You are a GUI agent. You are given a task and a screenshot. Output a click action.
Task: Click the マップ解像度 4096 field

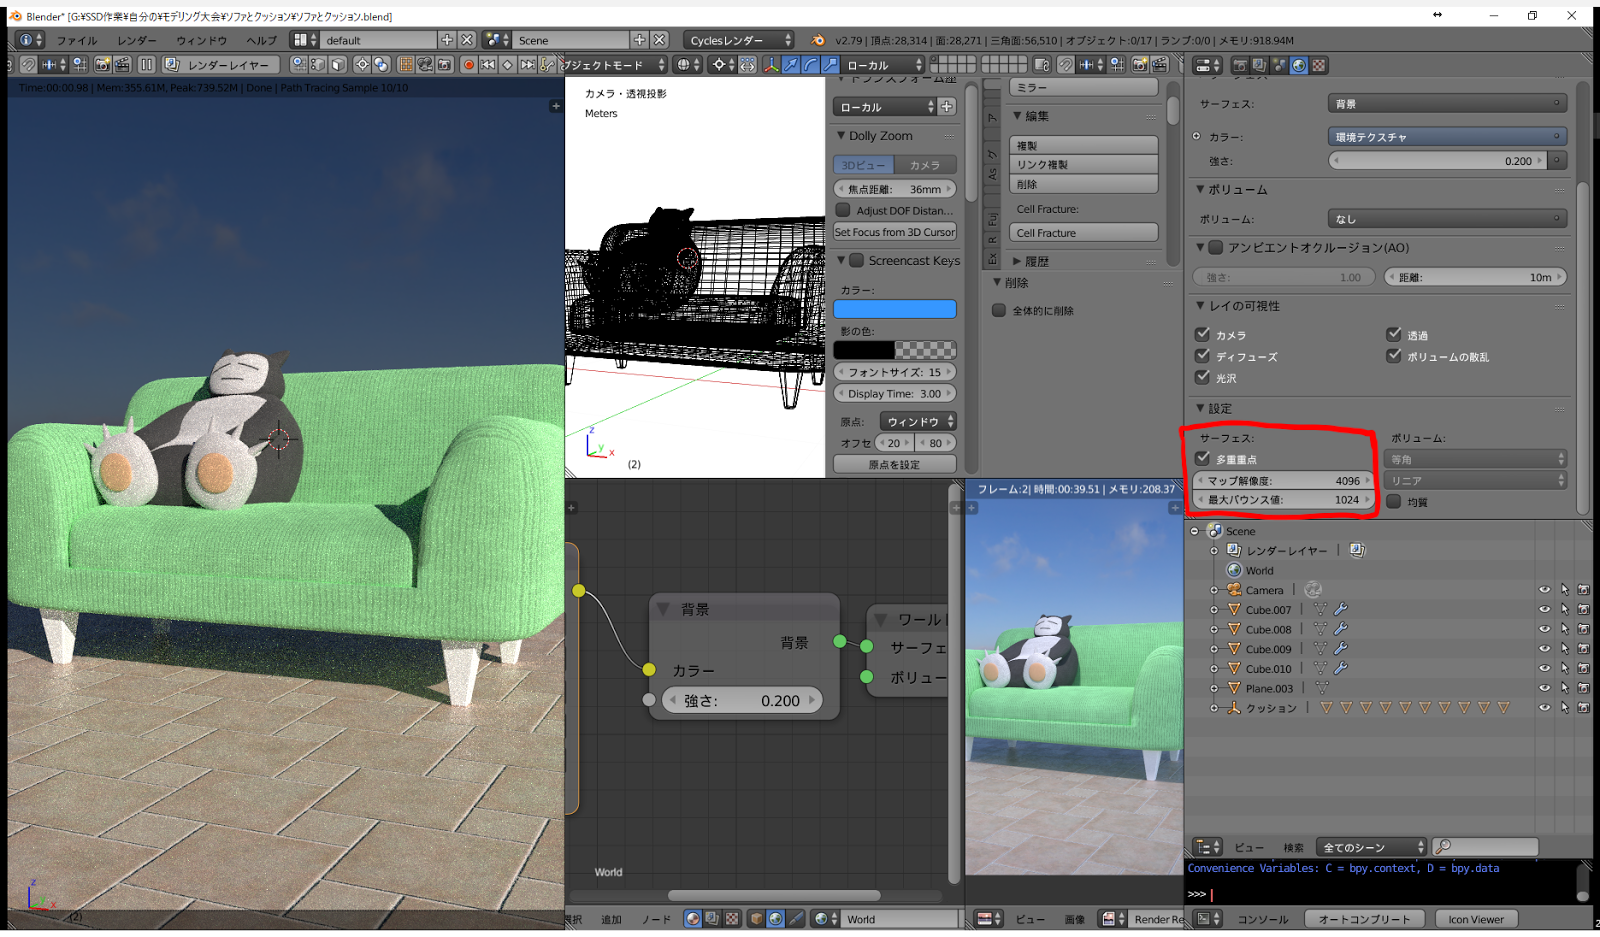(x=1284, y=481)
